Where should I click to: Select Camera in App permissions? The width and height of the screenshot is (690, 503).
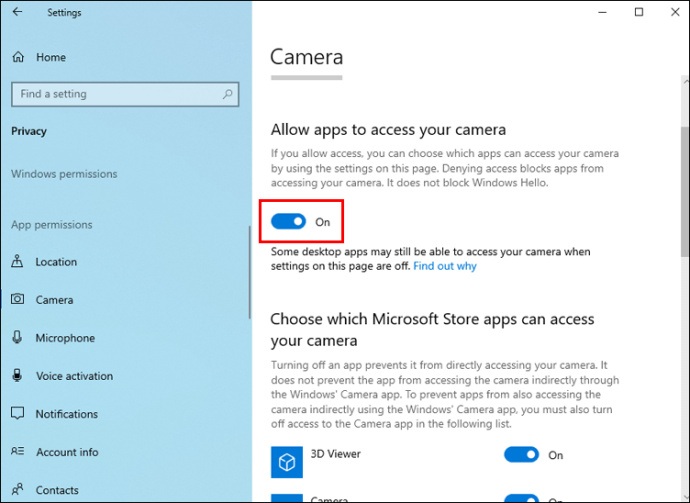pyautogui.click(x=125, y=300)
